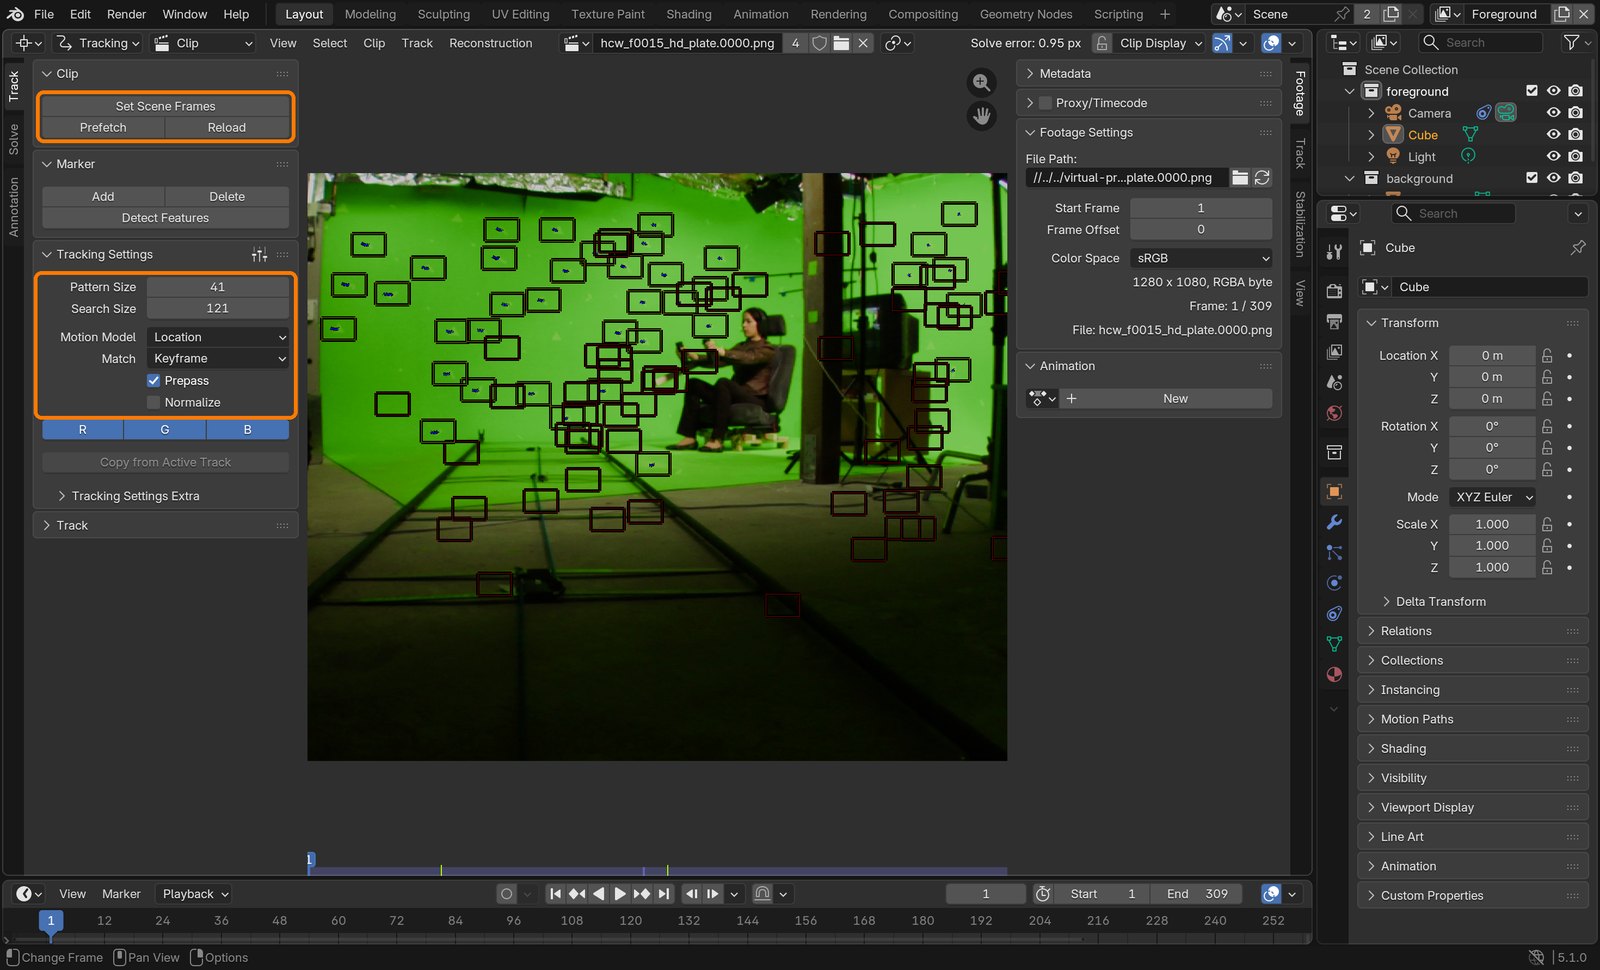Click the outliner filter funnel icon
Viewport: 1600px width, 970px height.
tap(1571, 42)
